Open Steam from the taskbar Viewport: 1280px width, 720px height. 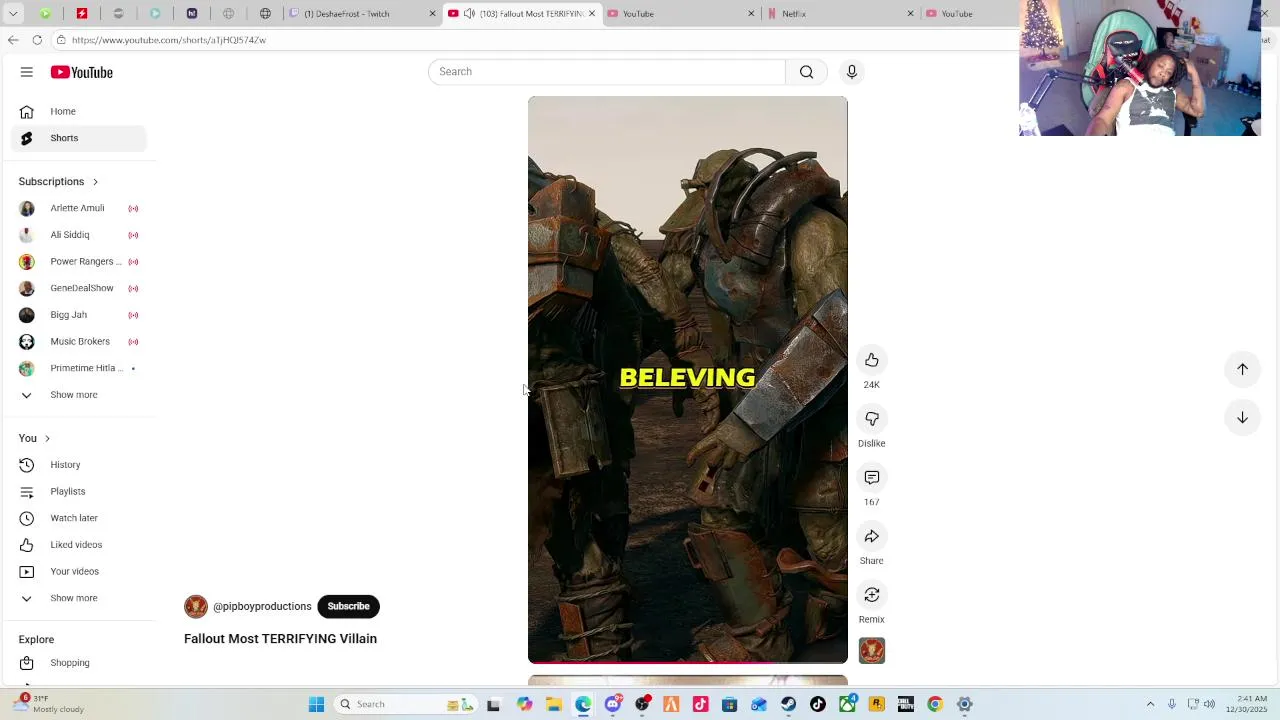(789, 704)
